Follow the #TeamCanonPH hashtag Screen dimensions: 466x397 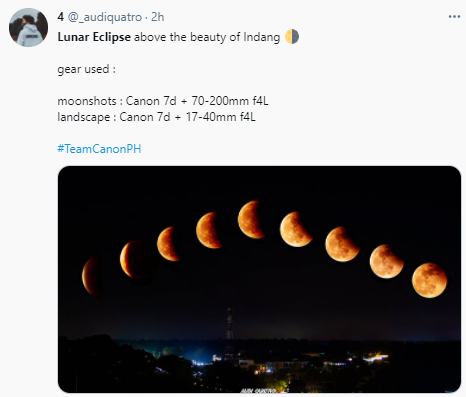99,149
